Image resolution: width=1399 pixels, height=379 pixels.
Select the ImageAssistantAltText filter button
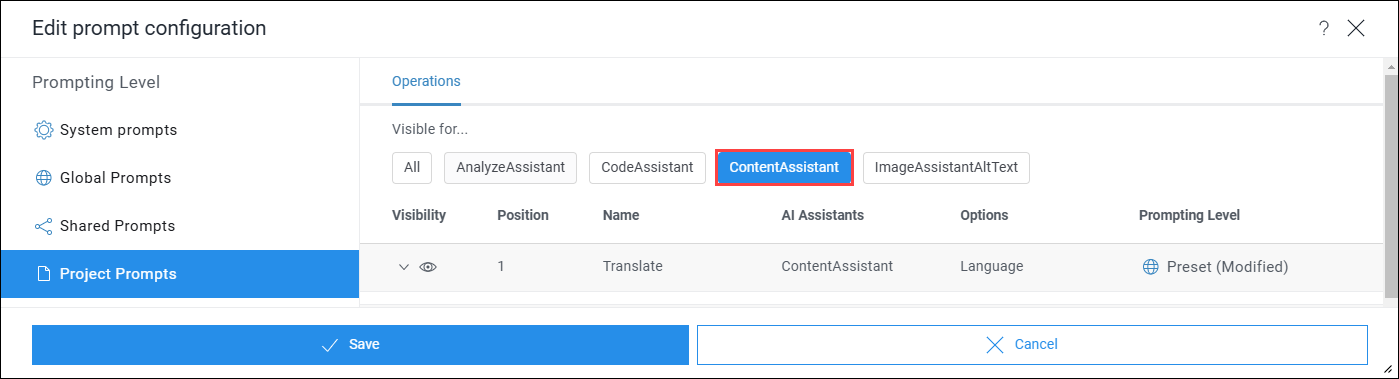click(946, 167)
